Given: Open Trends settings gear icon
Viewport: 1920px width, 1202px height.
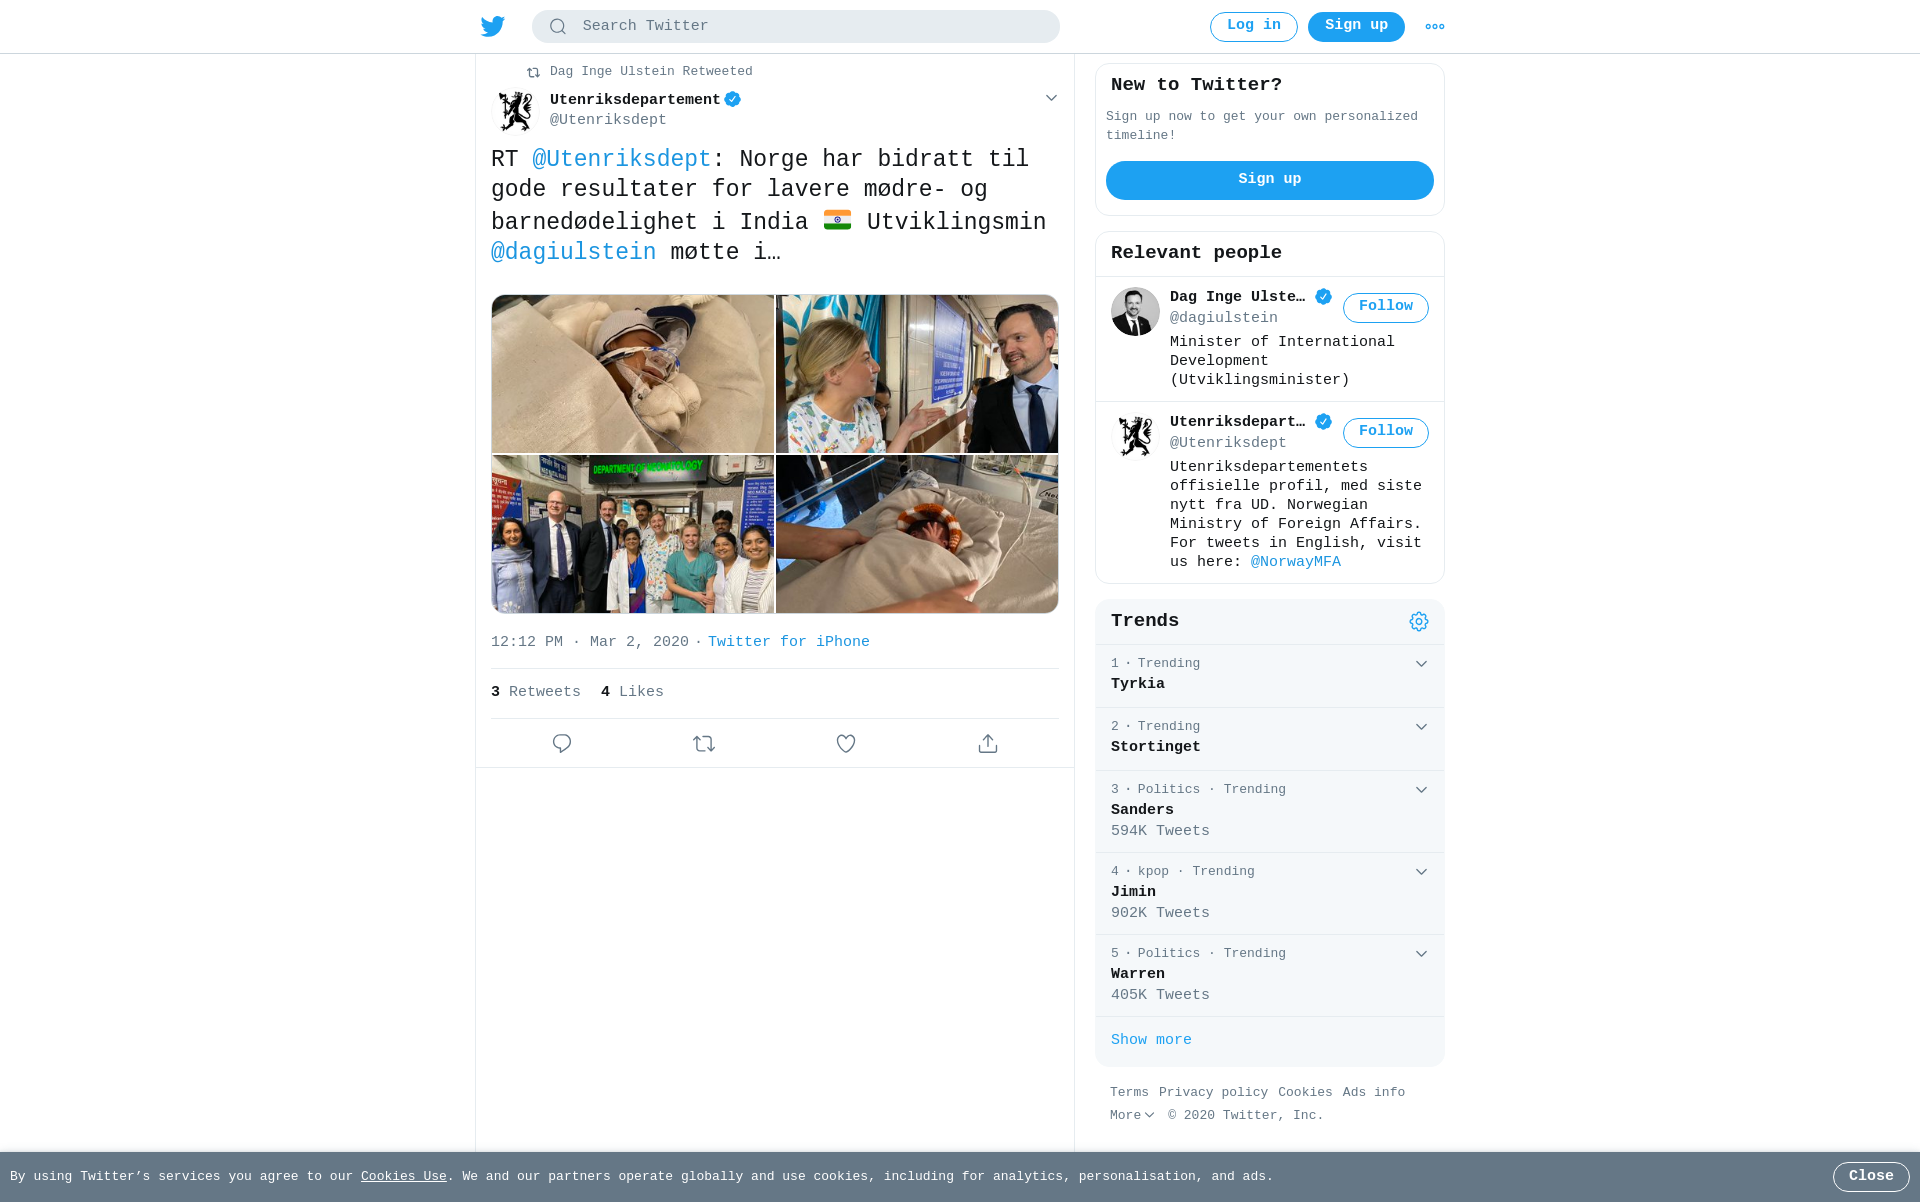Looking at the screenshot, I should pos(1419,622).
